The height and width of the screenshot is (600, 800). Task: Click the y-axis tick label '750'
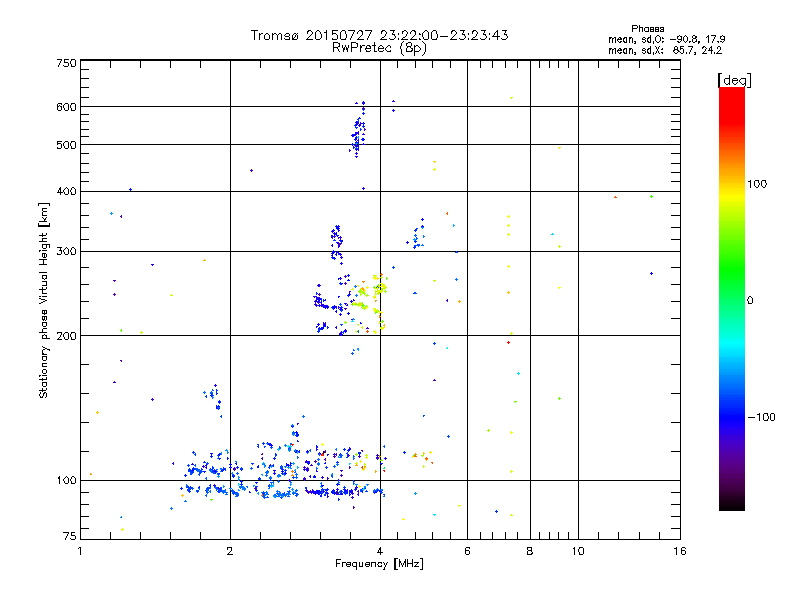(66, 63)
